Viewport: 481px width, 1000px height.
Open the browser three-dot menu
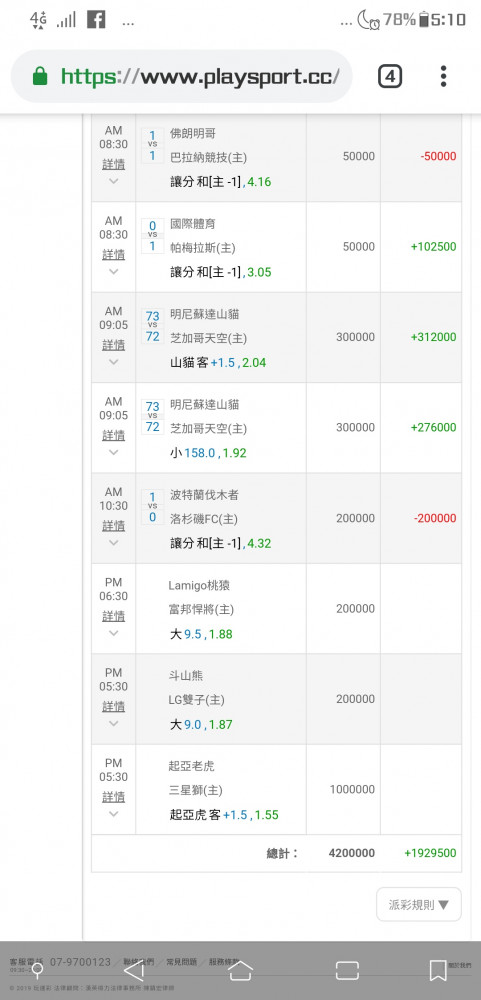(x=443, y=76)
